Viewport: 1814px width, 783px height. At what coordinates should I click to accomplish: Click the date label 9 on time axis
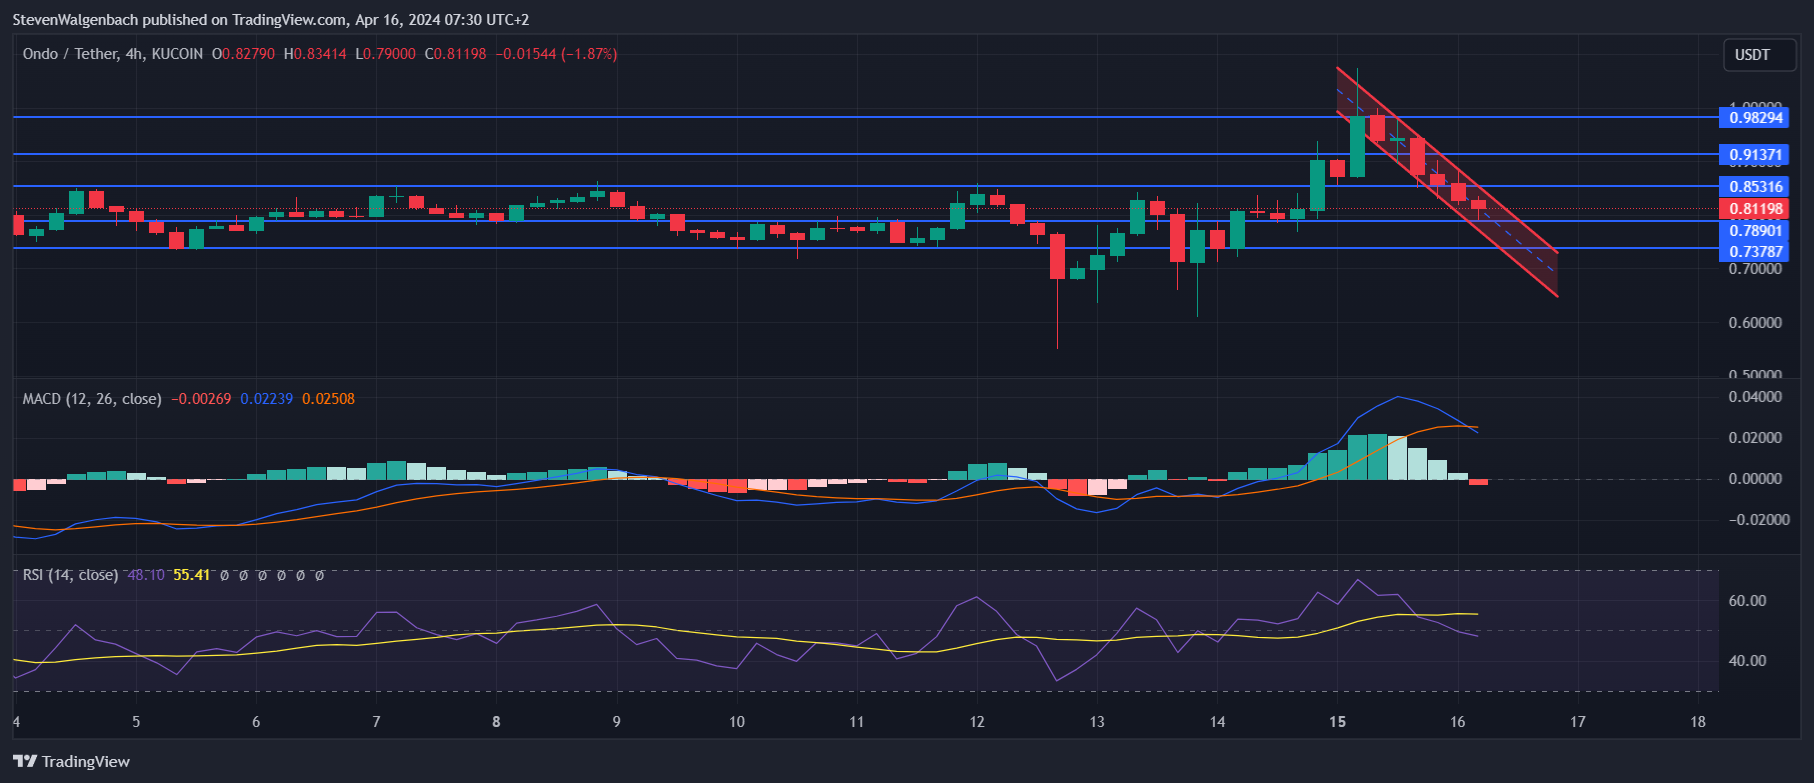616,722
